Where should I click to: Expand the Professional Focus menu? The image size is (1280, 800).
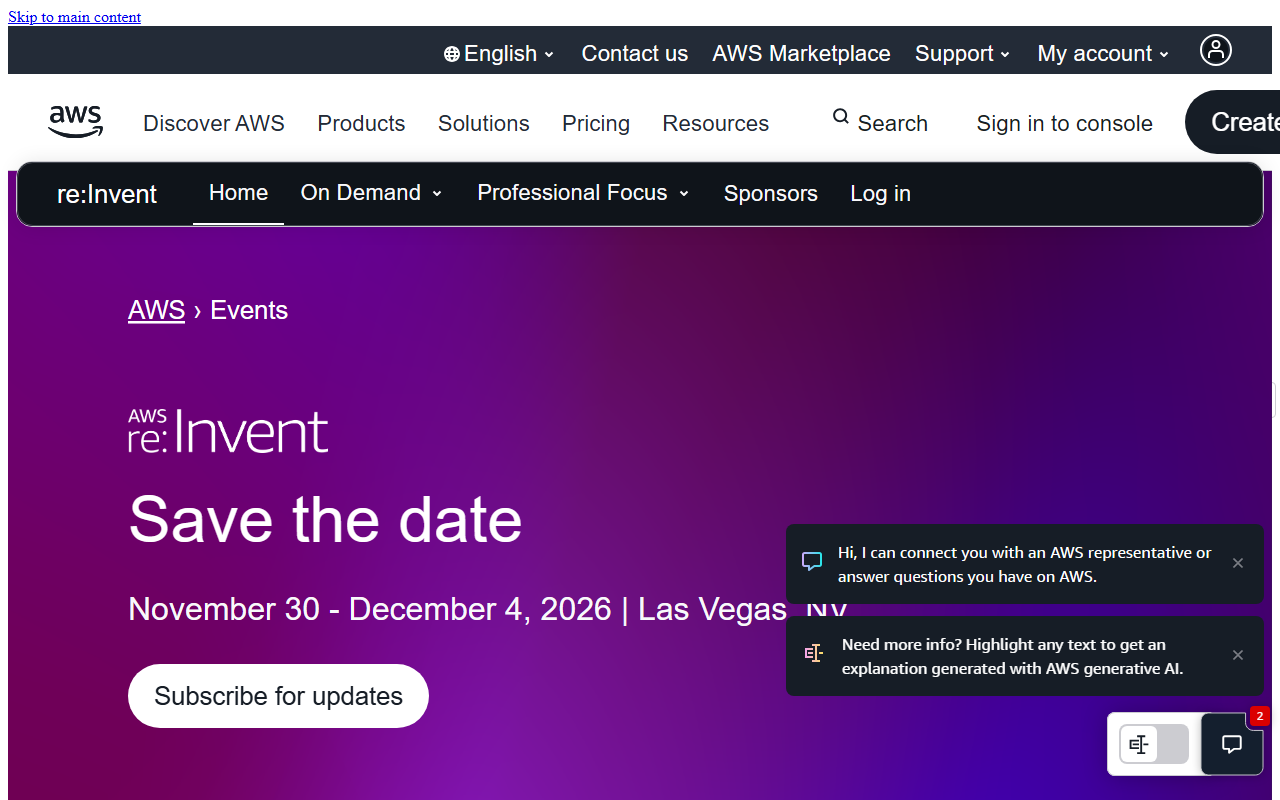pos(583,193)
